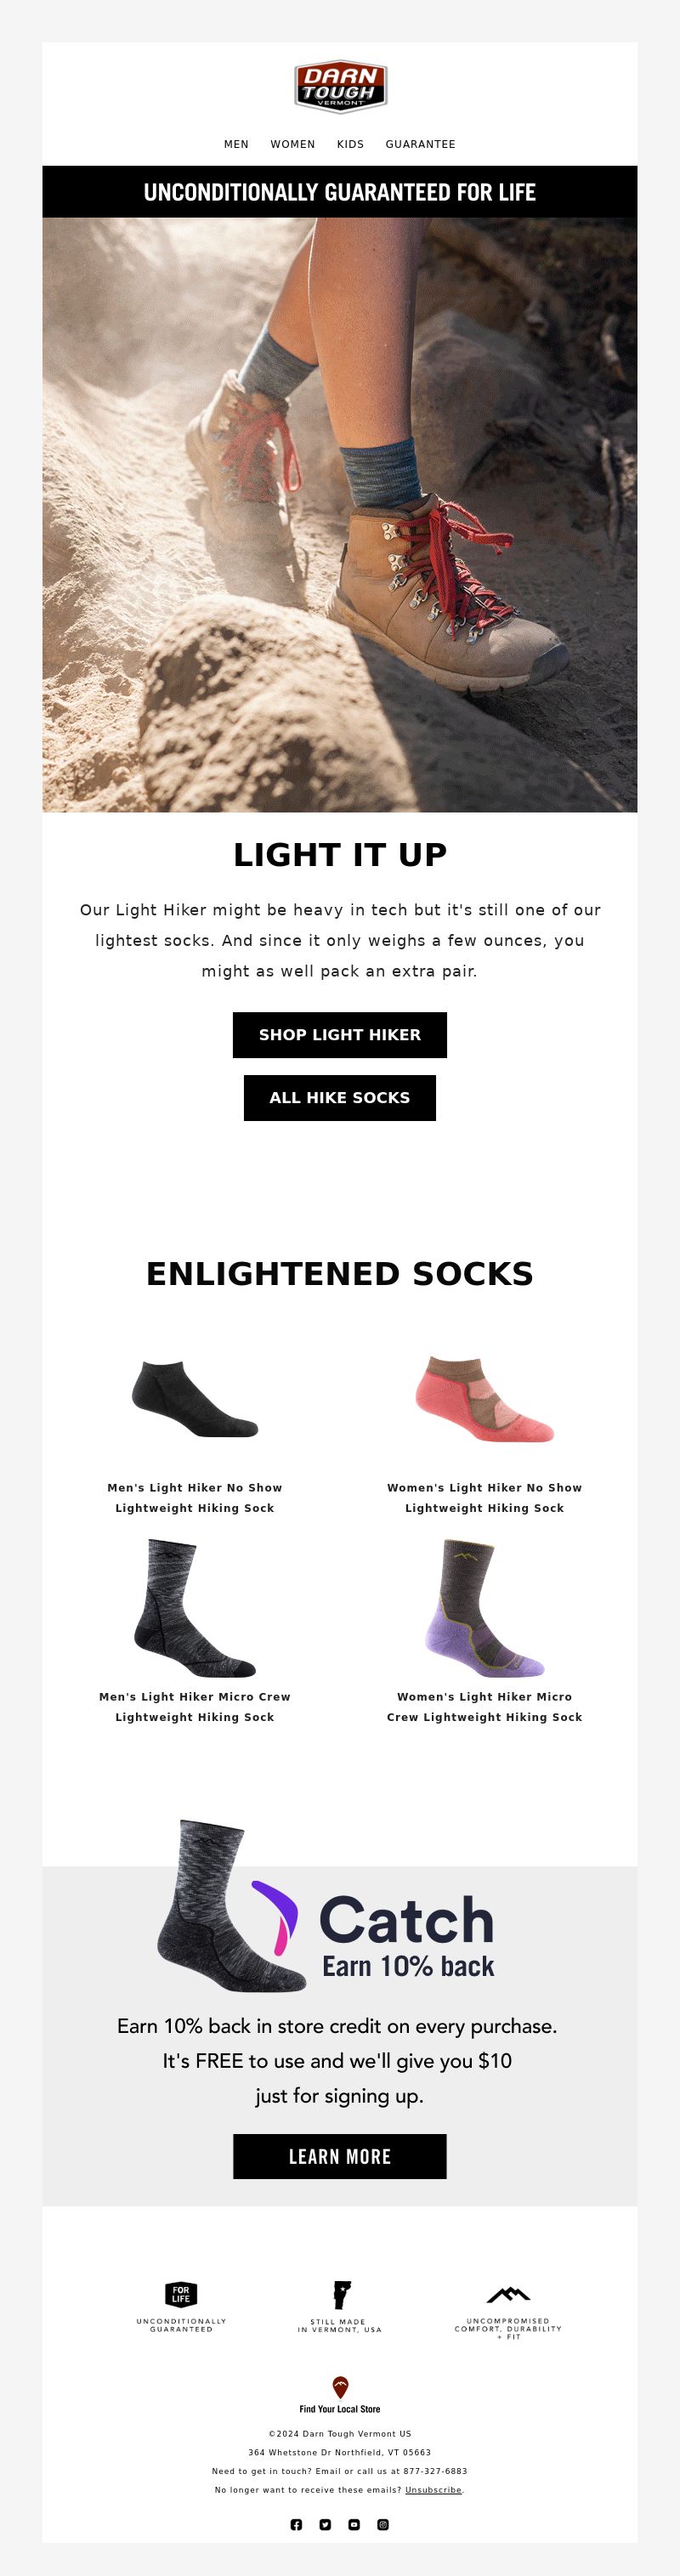Image resolution: width=680 pixels, height=2576 pixels.
Task: Click the For Life guarantee badge icon
Action: click(x=181, y=2294)
